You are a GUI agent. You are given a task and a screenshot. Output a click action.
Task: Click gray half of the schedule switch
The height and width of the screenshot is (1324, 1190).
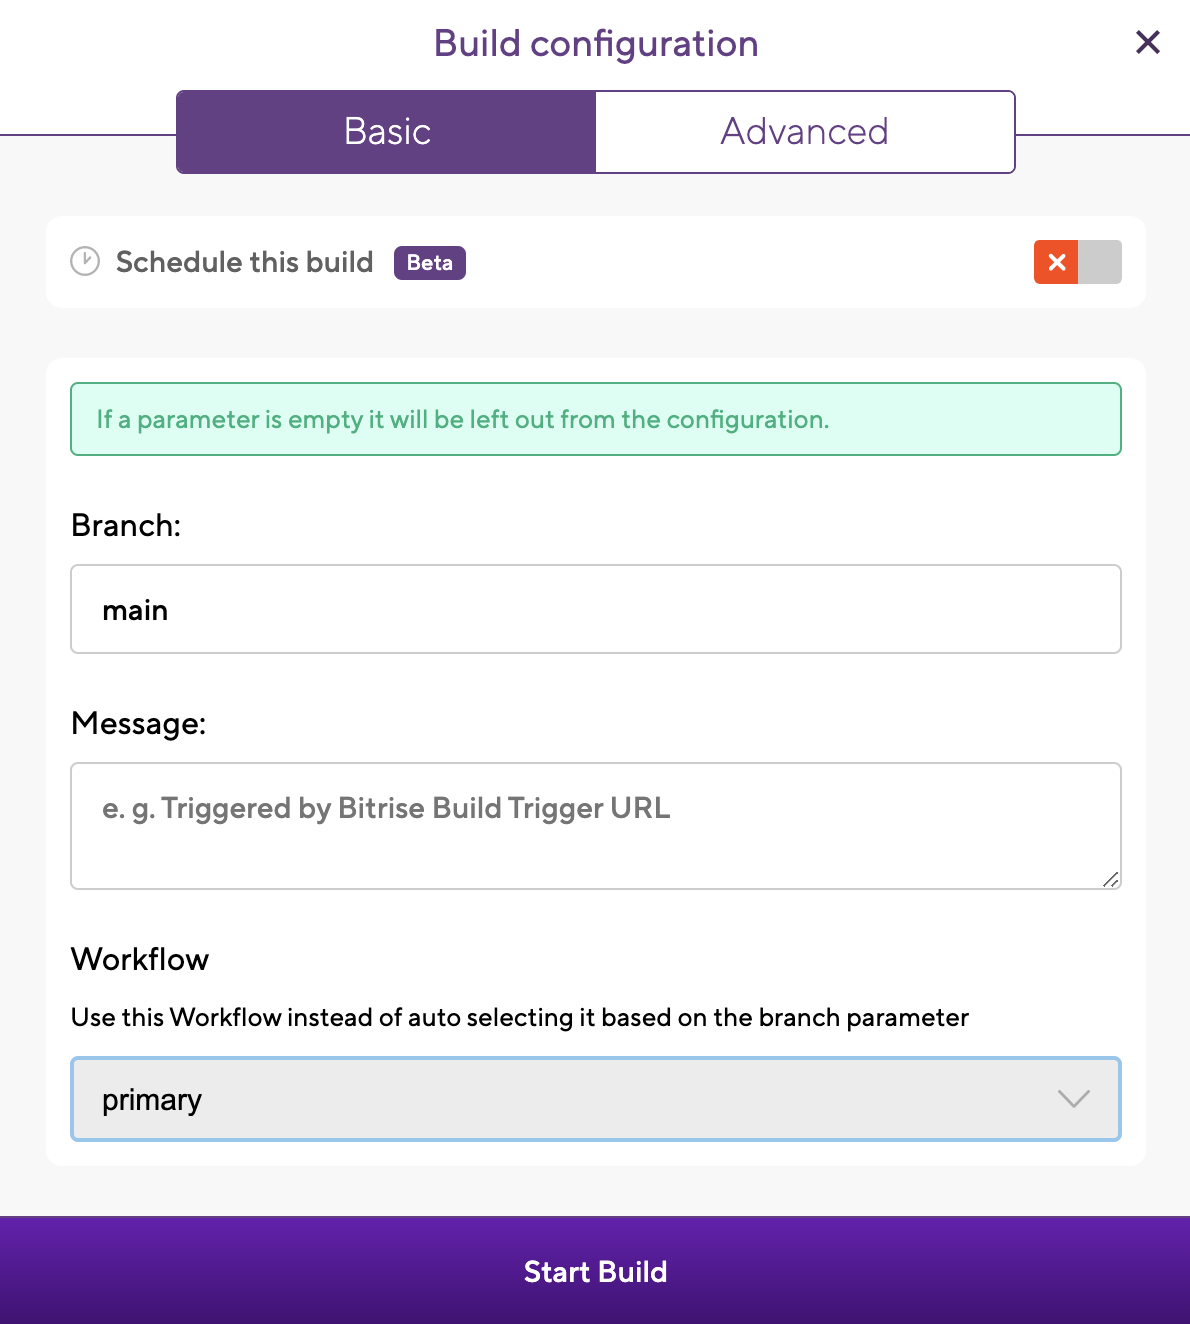[1099, 262]
